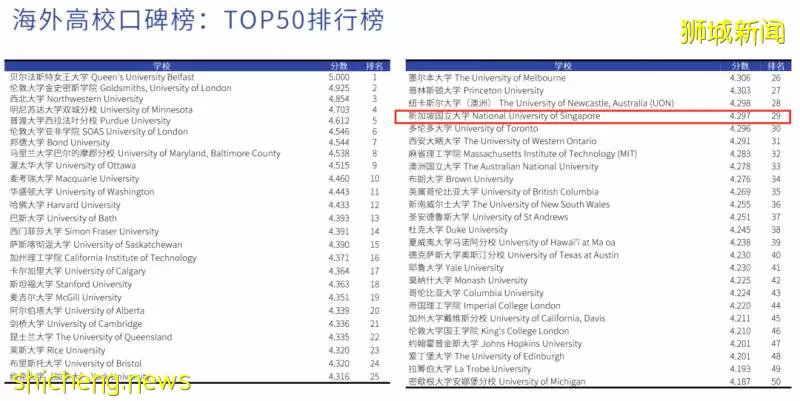Click Northwestern University name
Image resolution: width=800 pixels, height=401 pixels.
pyautogui.click(x=77, y=99)
